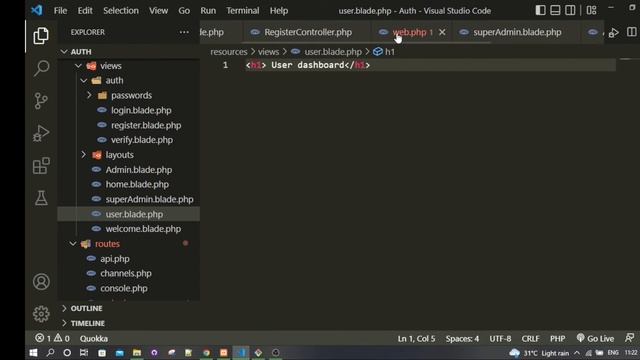Open the Testing flask view

(41, 198)
